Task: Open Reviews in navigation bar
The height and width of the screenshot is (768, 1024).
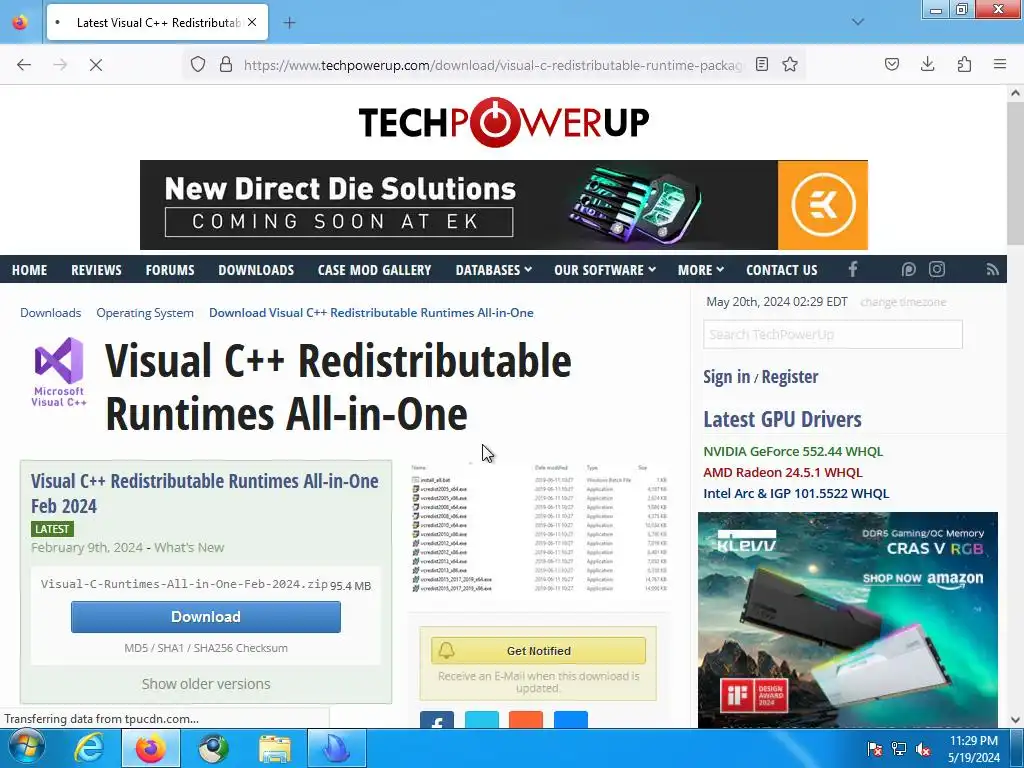Action: click(96, 270)
